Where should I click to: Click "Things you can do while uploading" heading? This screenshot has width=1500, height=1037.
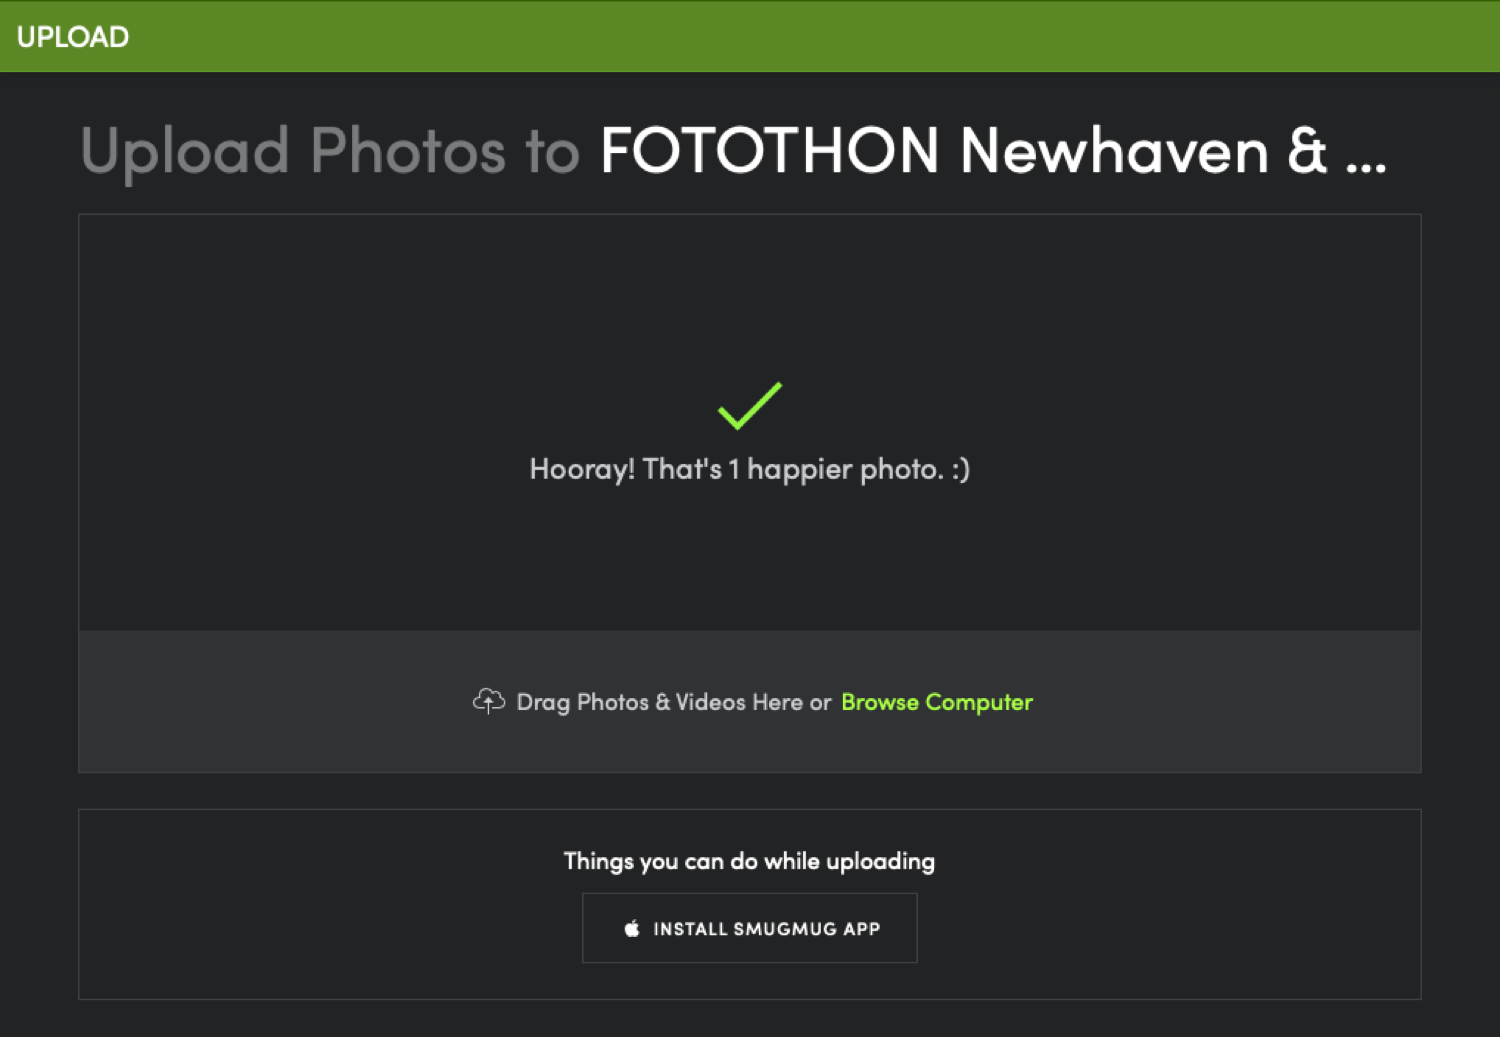coord(749,861)
